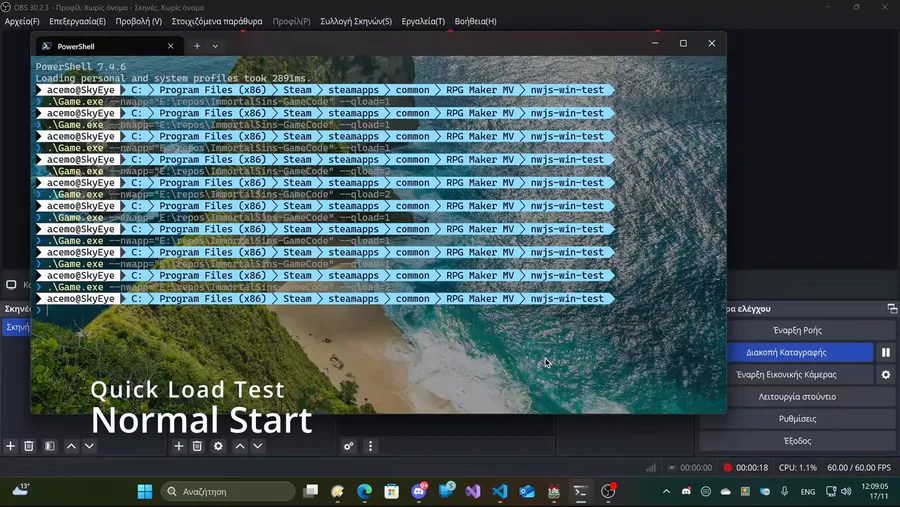Open Ρυθμίσεις settings button
This screenshot has height=507, width=900.
(x=797, y=419)
